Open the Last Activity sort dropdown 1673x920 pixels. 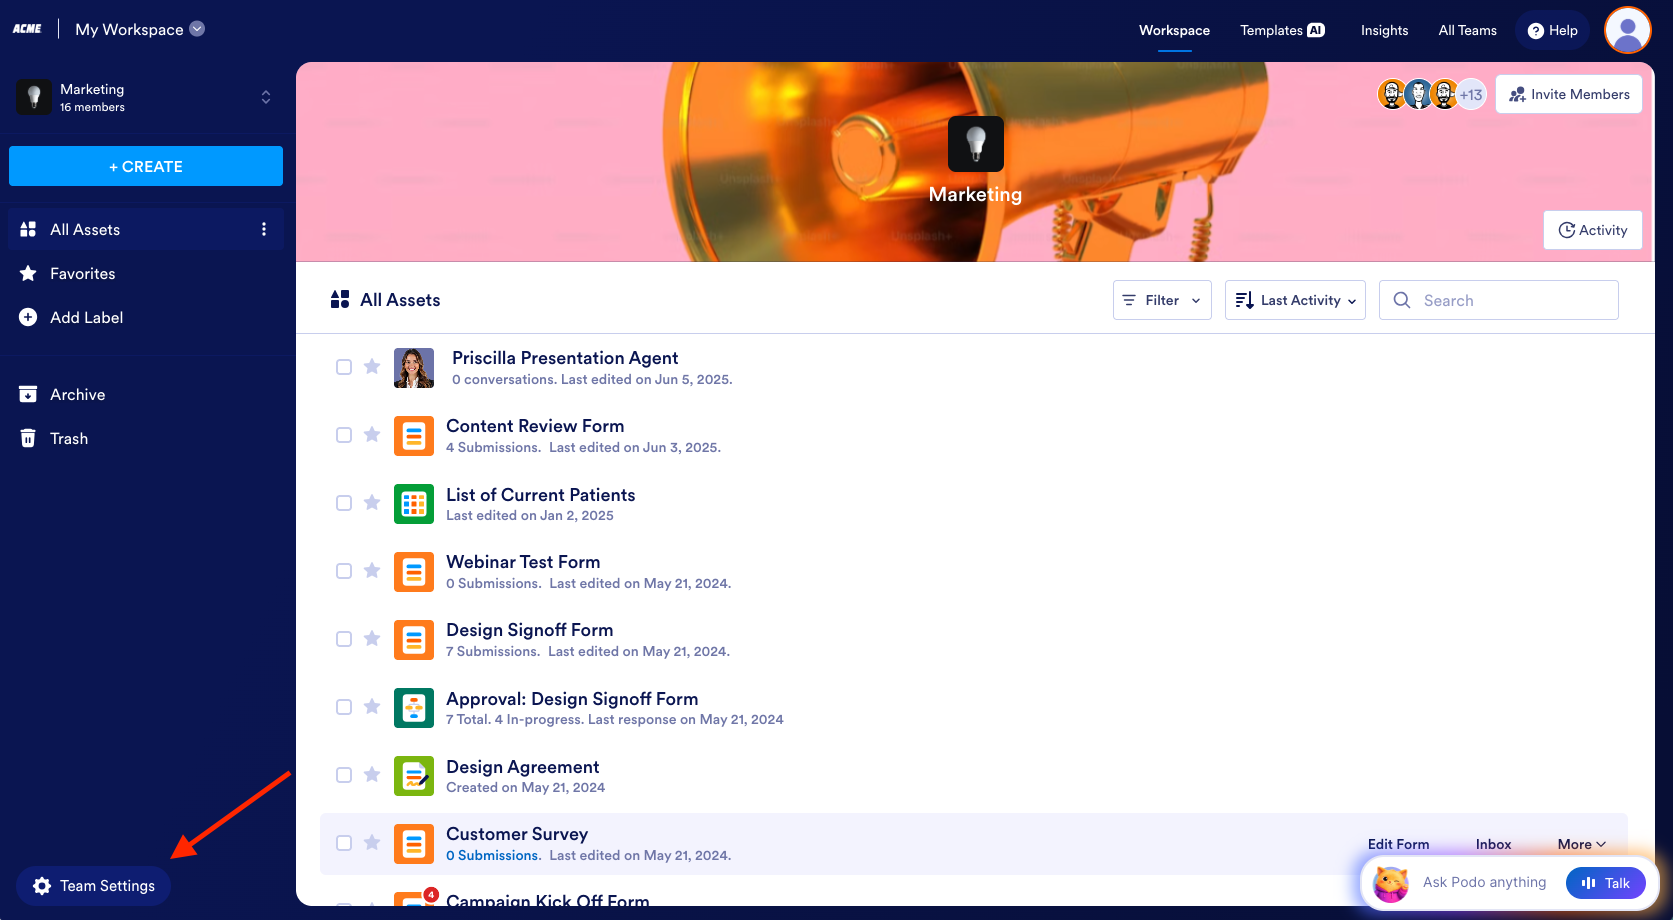pyautogui.click(x=1295, y=300)
